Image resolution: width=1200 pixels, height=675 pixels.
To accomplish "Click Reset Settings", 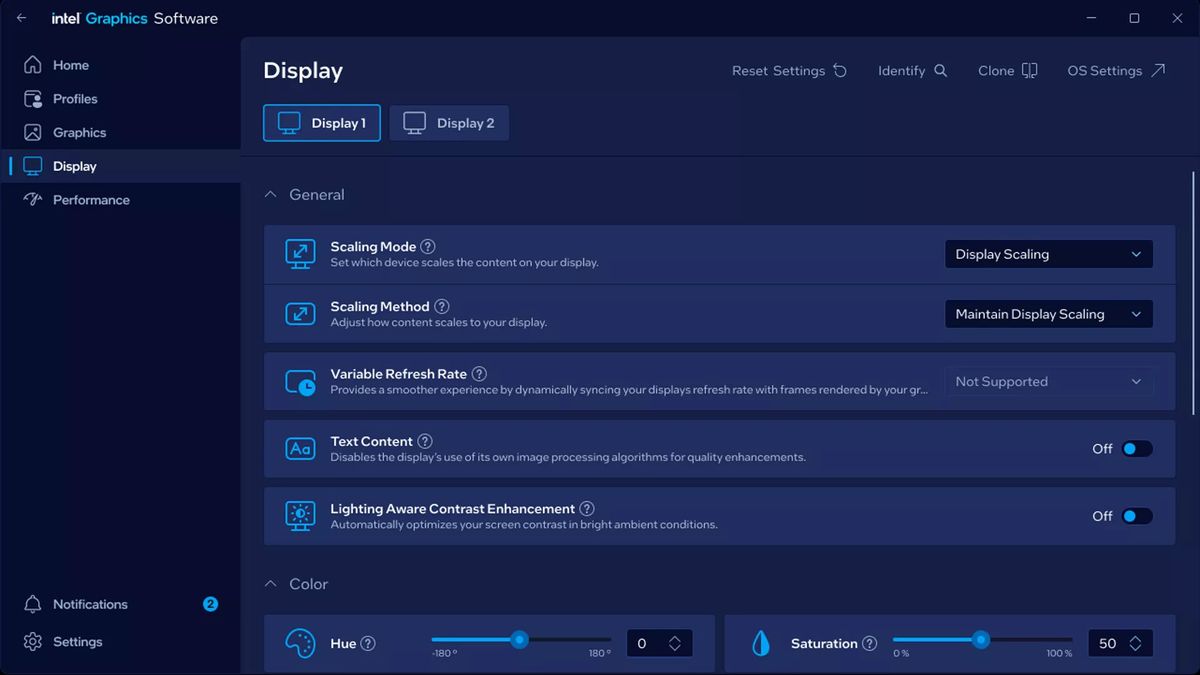I will coord(788,70).
